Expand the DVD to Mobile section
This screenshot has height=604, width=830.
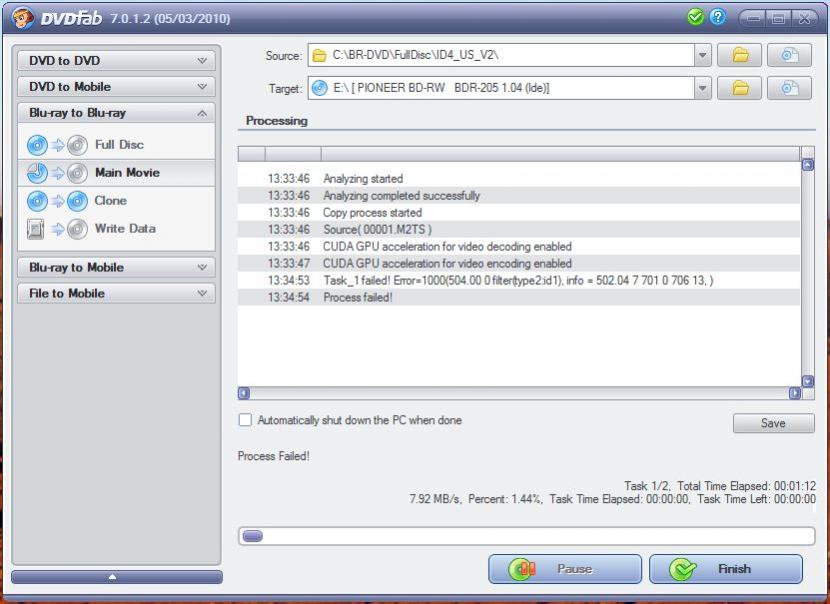click(116, 87)
